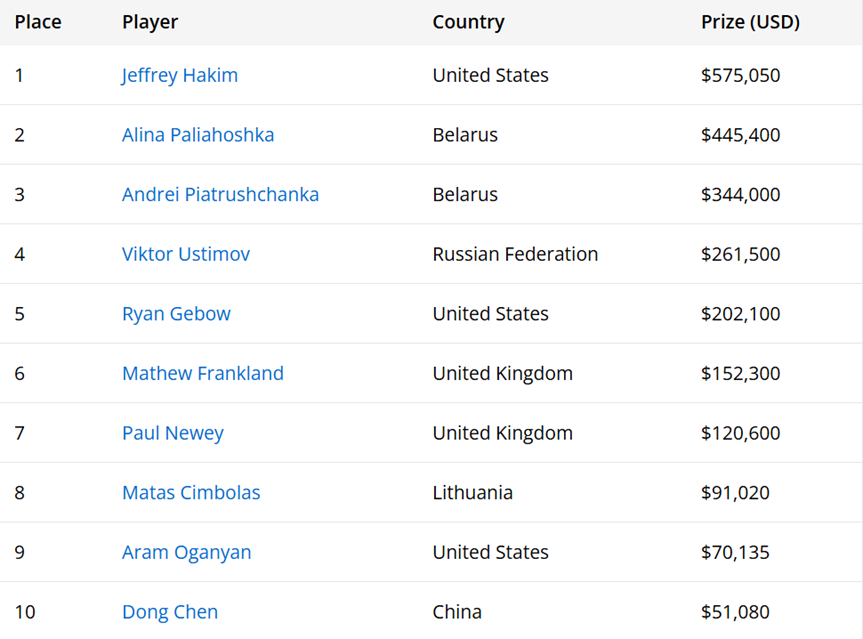This screenshot has height=639, width=863.
Task: Open the Mathew Frankland link
Action: click(203, 373)
